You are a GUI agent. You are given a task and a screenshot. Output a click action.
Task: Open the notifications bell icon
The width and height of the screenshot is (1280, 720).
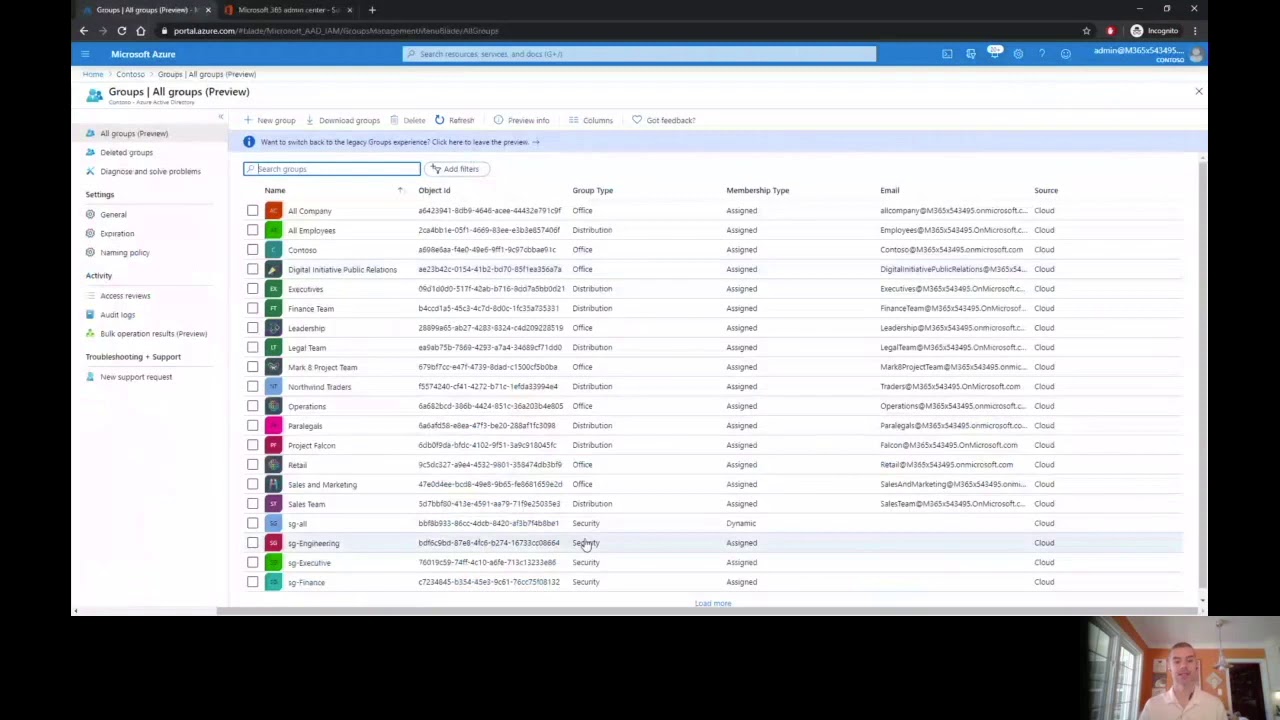[994, 54]
